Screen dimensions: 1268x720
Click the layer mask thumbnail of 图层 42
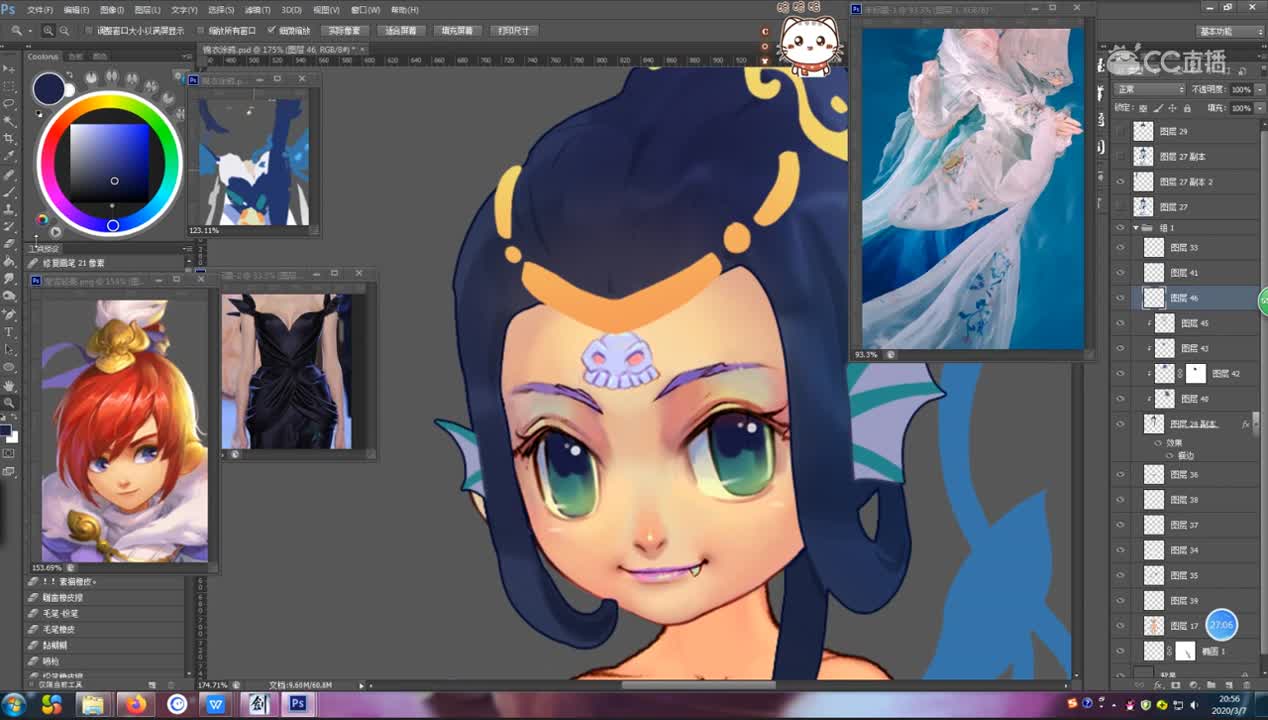pyautogui.click(x=1194, y=374)
